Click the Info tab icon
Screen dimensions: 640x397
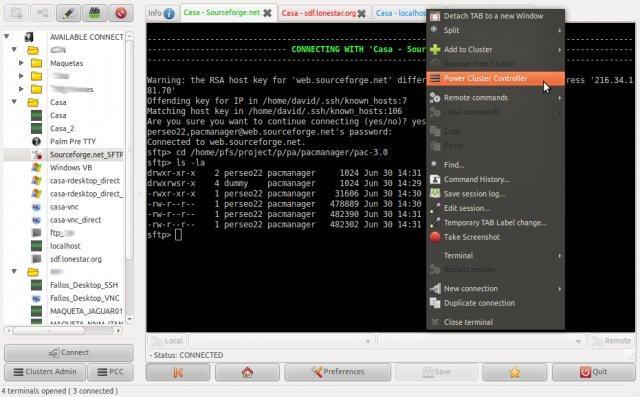tap(169, 13)
